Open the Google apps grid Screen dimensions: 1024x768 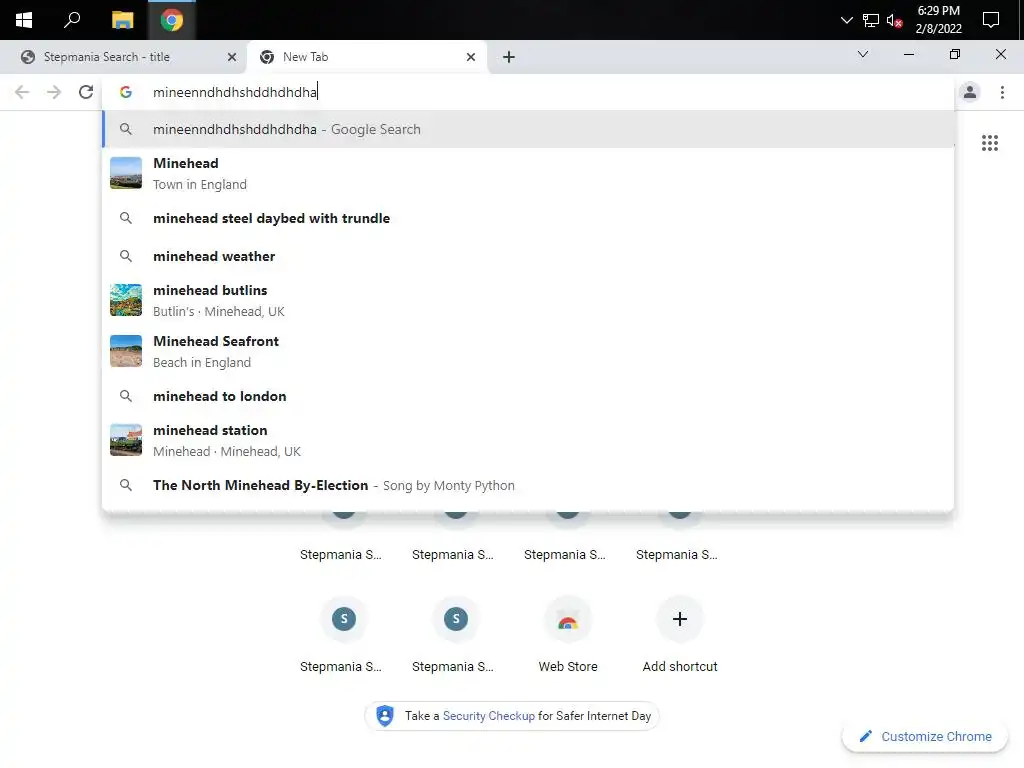[989, 143]
